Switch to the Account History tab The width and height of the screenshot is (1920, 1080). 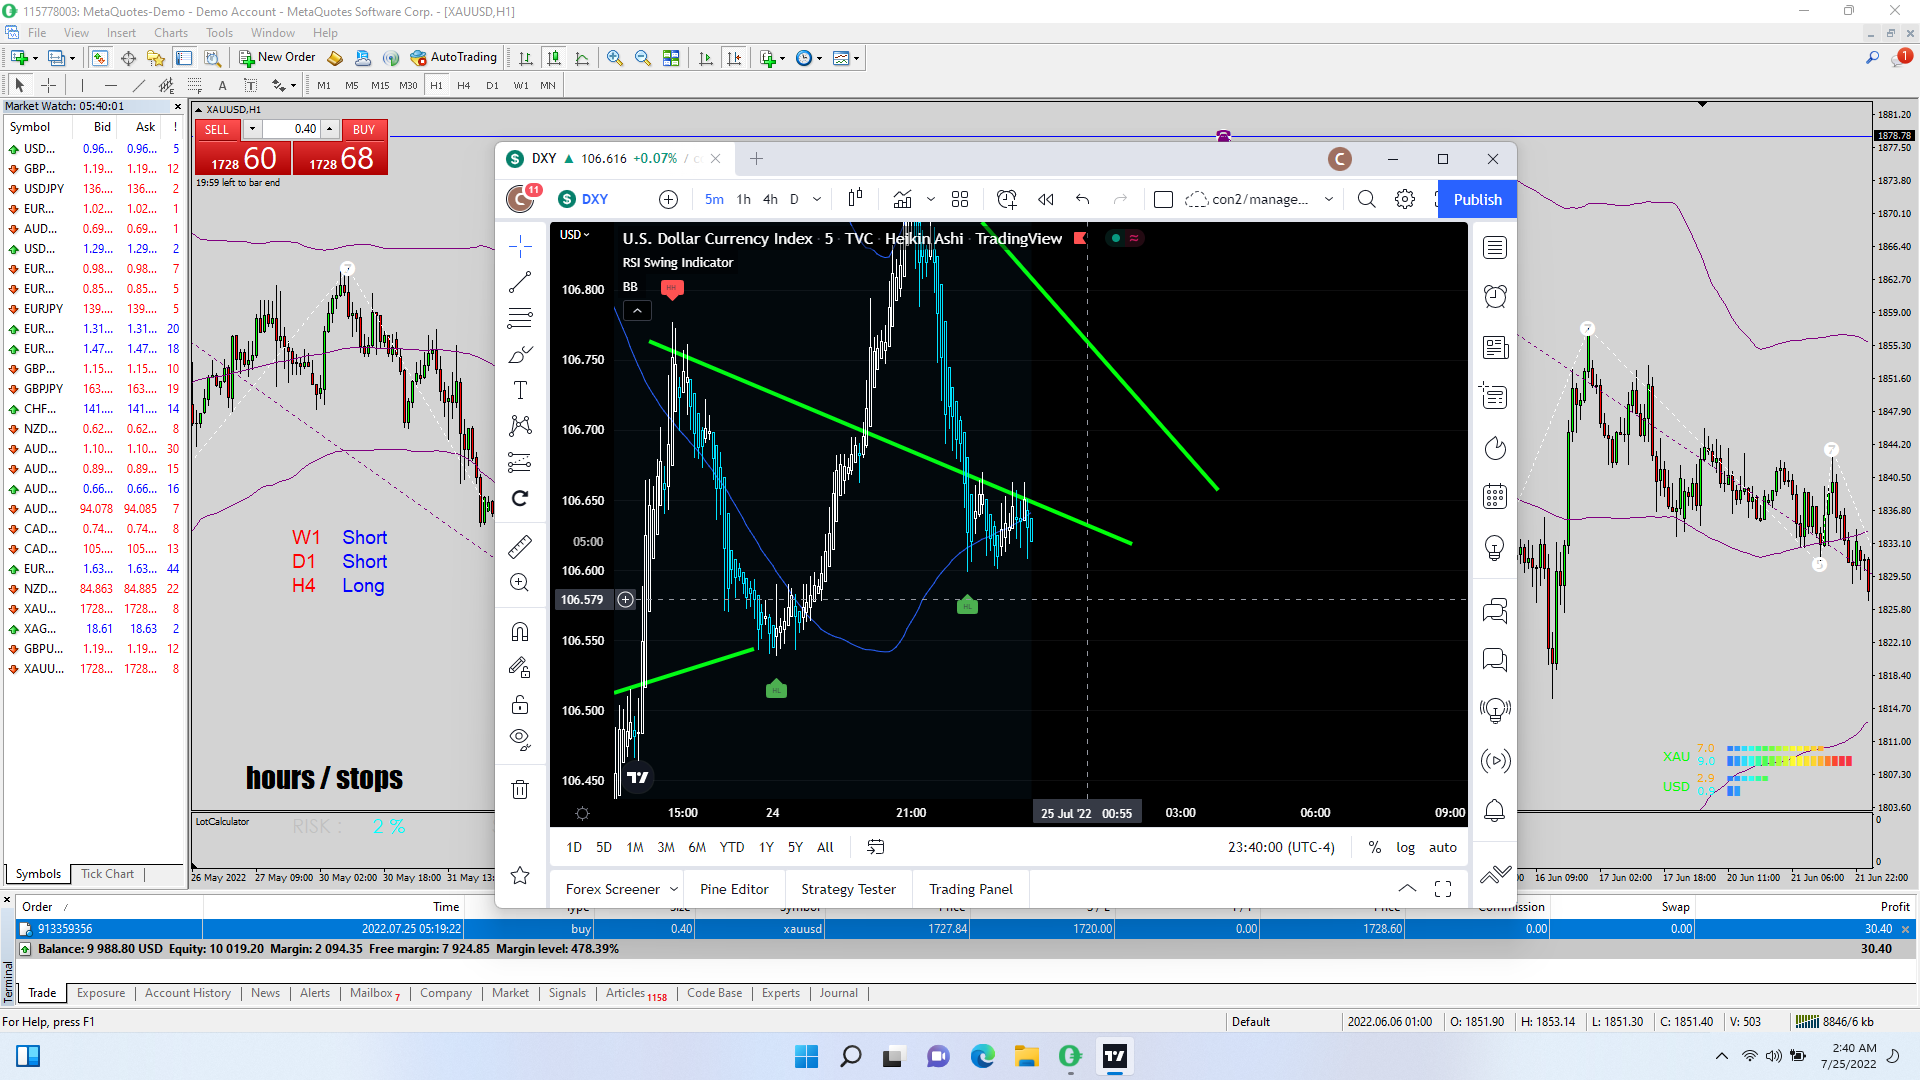[x=187, y=993]
